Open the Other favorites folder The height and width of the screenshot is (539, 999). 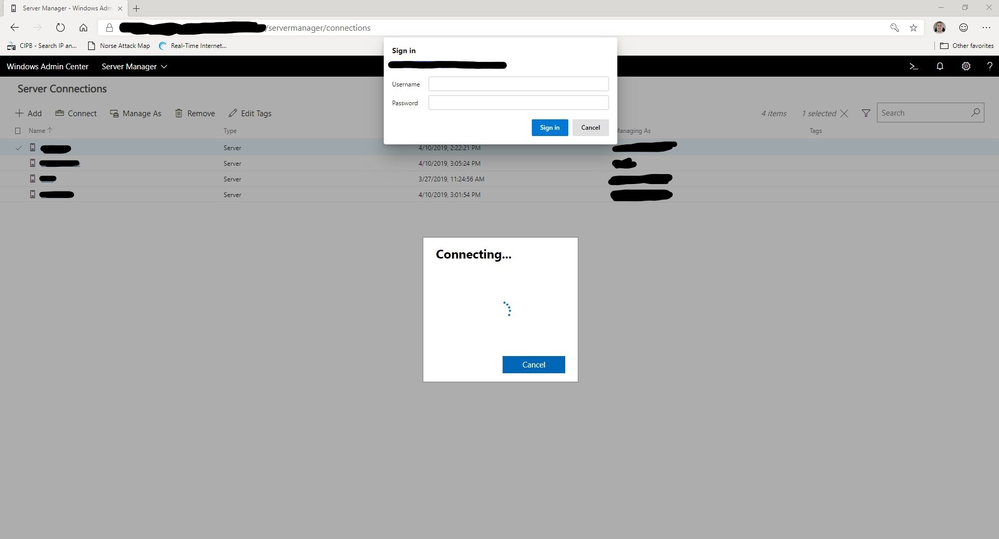(x=967, y=46)
